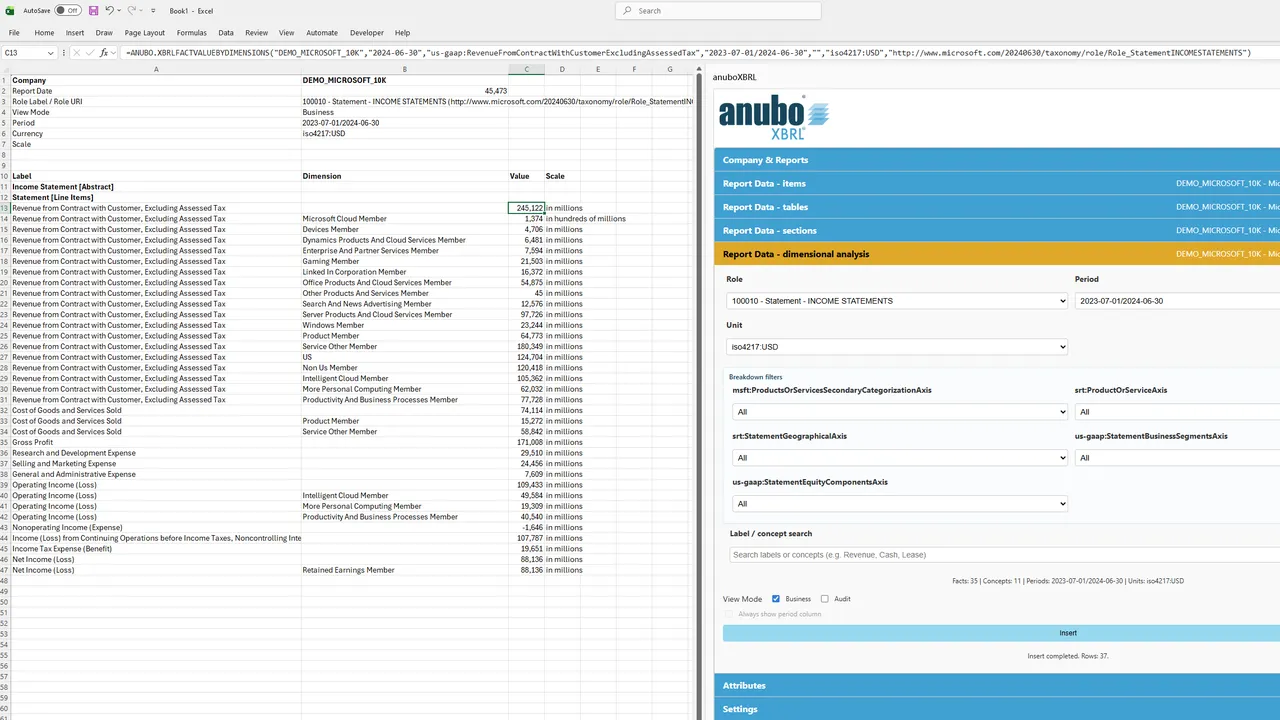Click inside the formula bar text
This screenshot has width=1280, height=720.
coord(688,53)
